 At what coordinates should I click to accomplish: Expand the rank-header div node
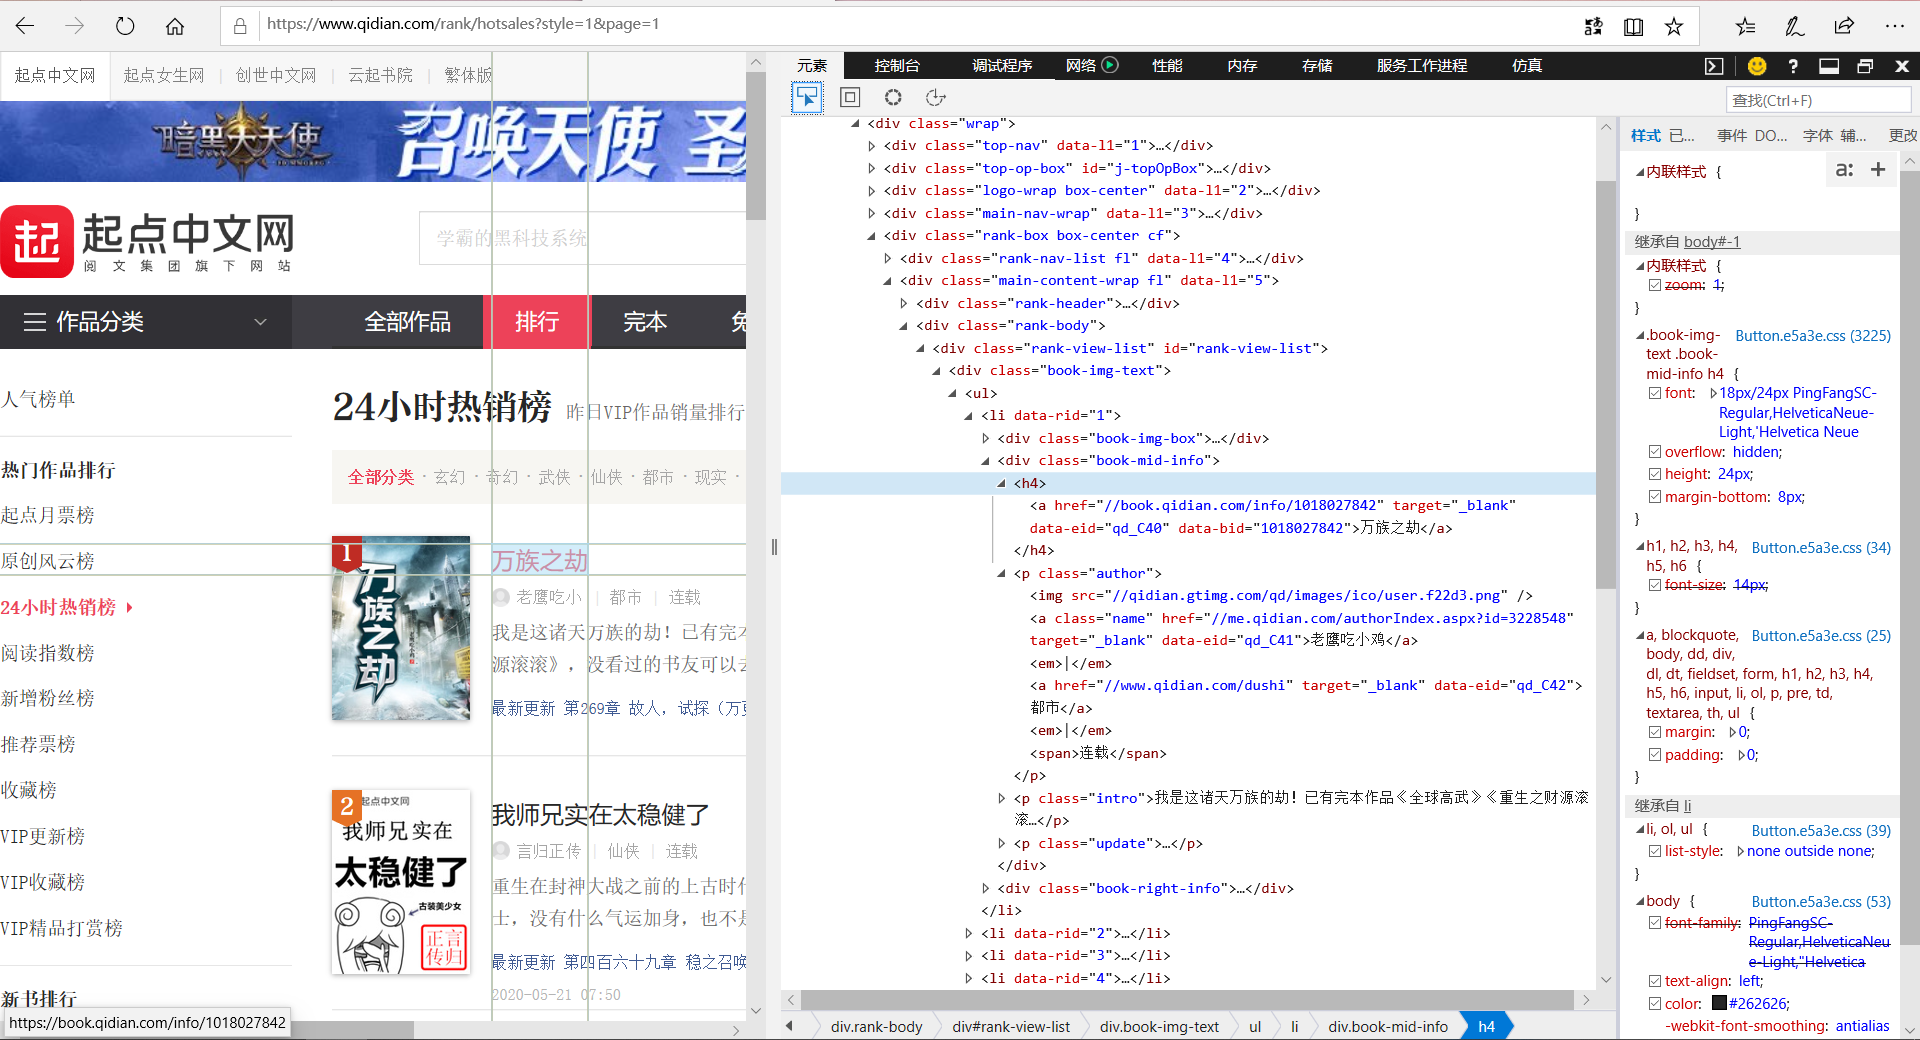[904, 303]
